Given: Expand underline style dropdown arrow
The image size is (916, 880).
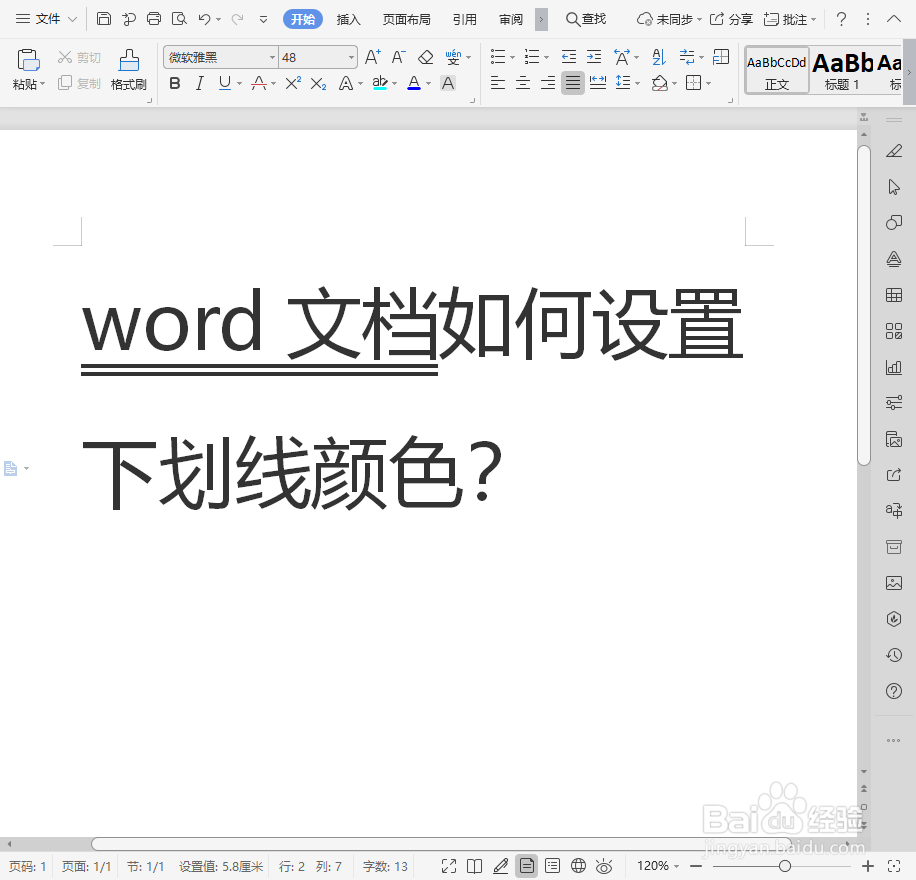Looking at the screenshot, I should (240, 84).
